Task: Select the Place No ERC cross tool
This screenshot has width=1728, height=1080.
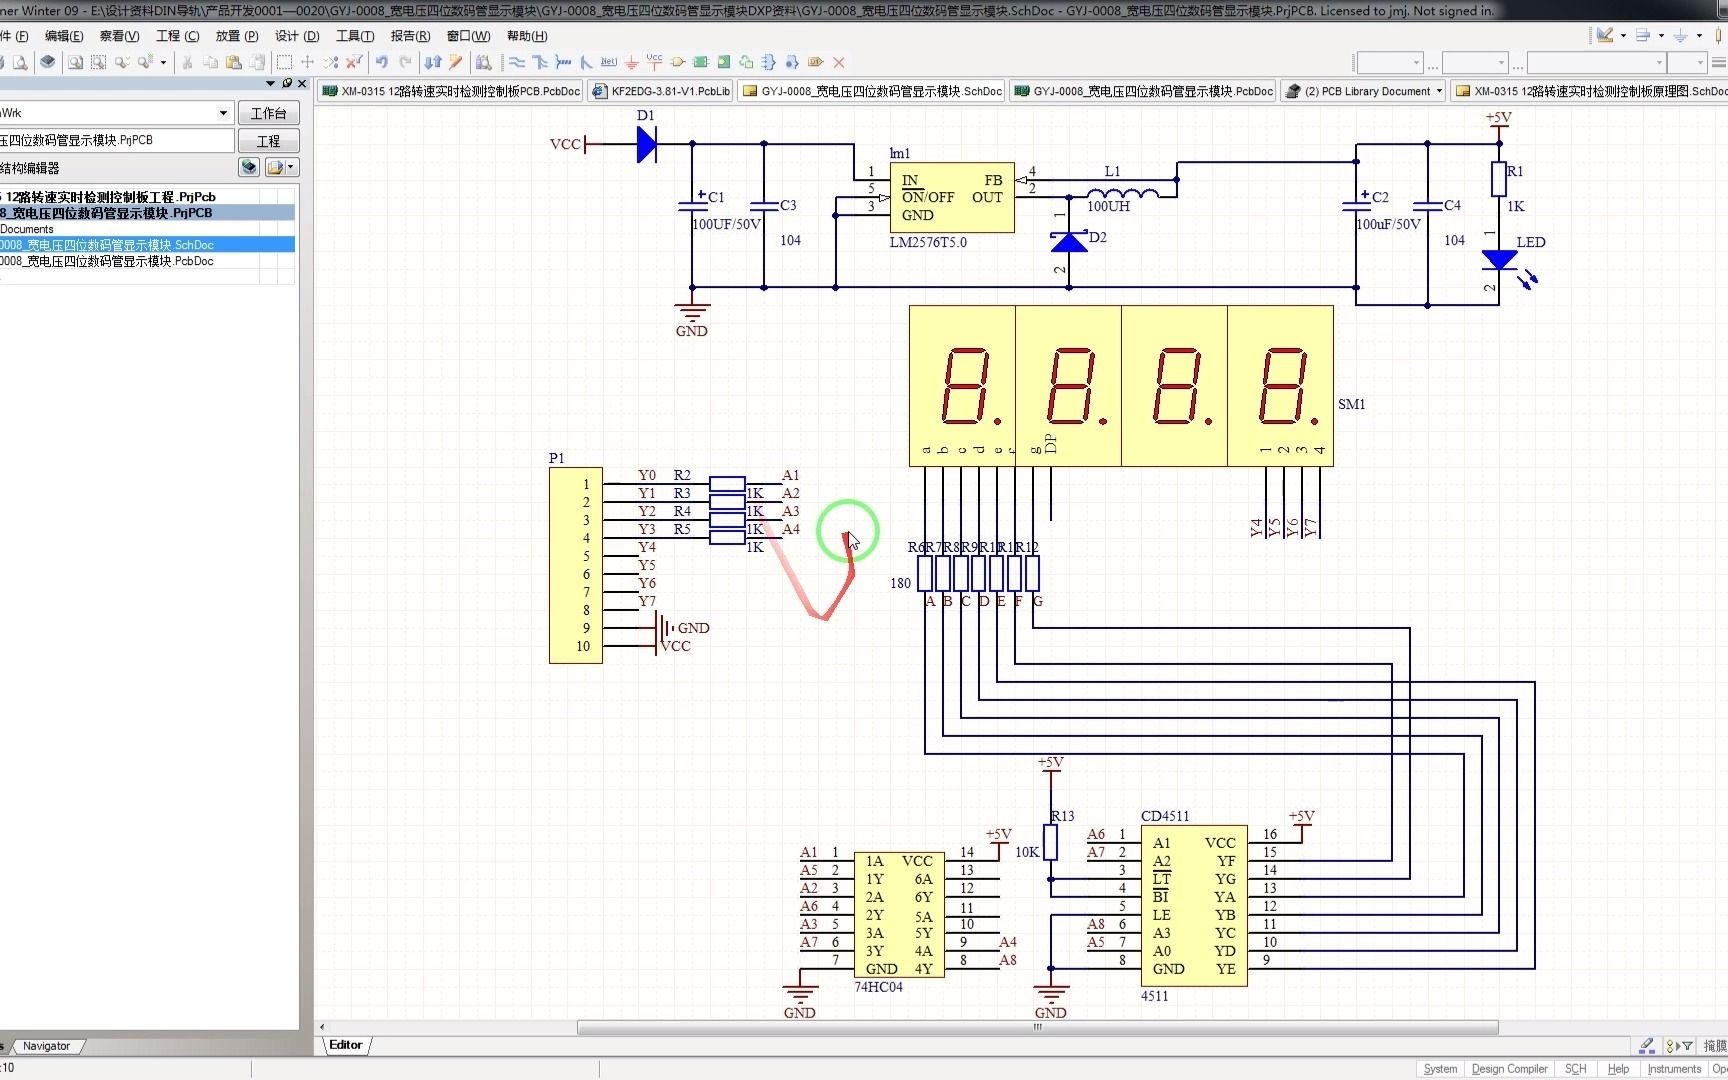Action: click(x=839, y=62)
